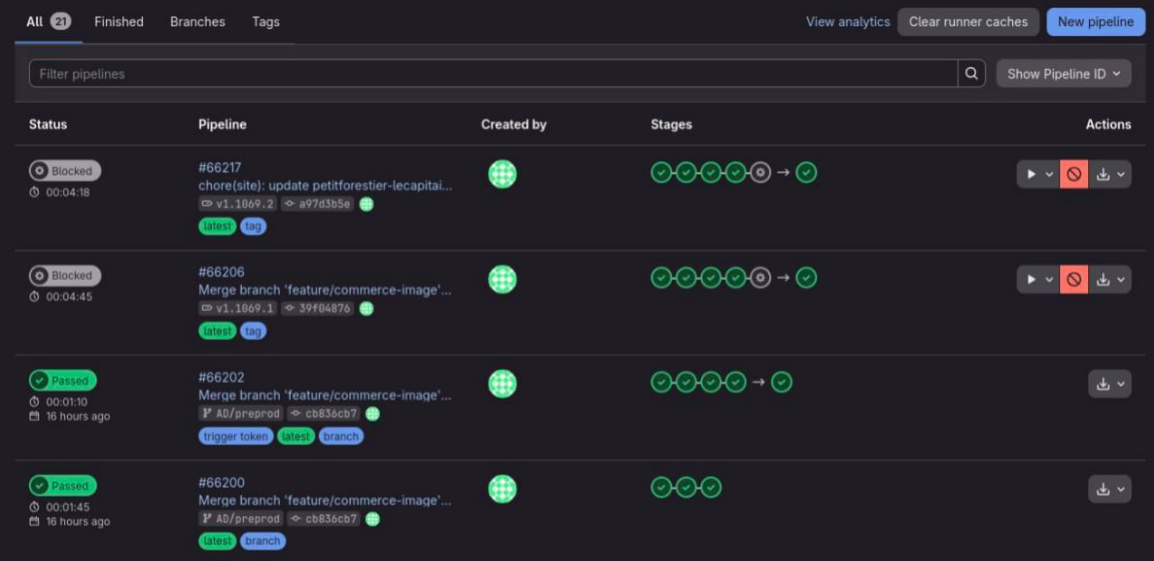This screenshot has height=561, width=1154.
Task: Open pipeline #66200 link
Action: point(222,482)
